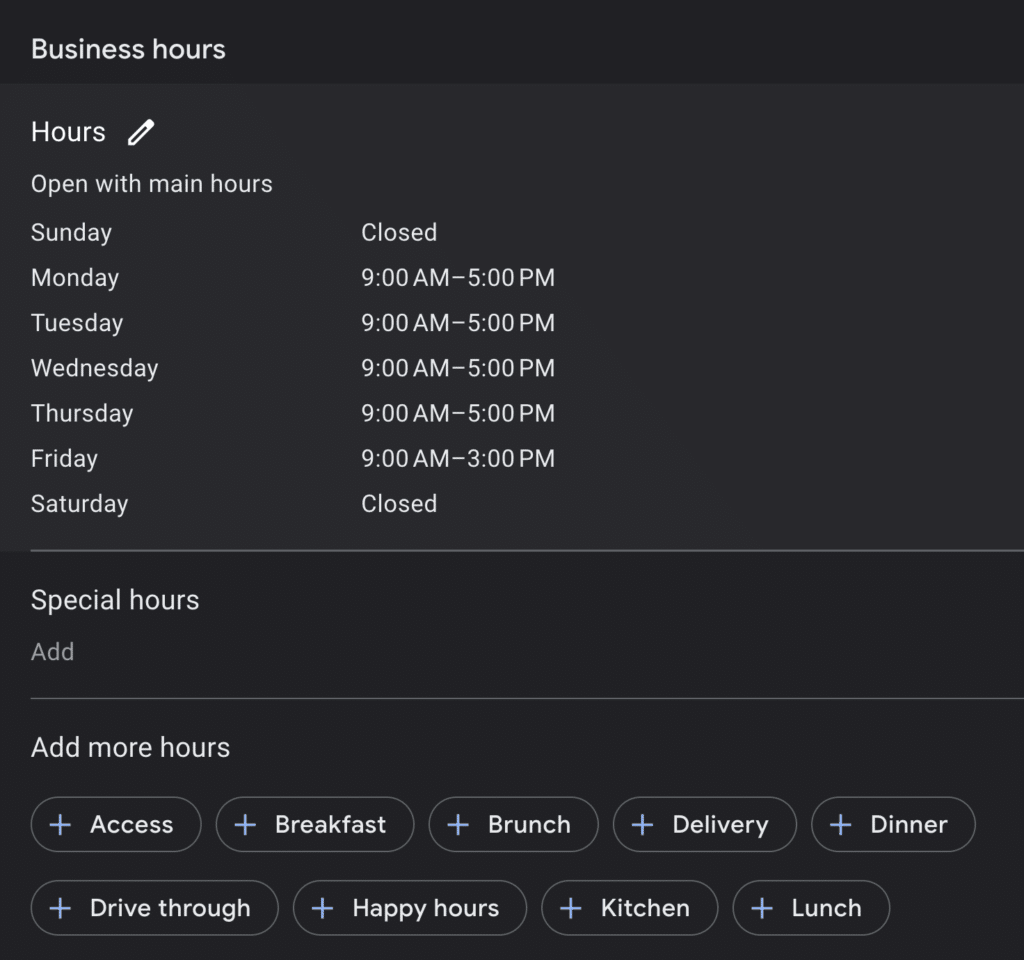
Task: Click the plus icon on the Breakfast chip
Action: (x=243, y=824)
